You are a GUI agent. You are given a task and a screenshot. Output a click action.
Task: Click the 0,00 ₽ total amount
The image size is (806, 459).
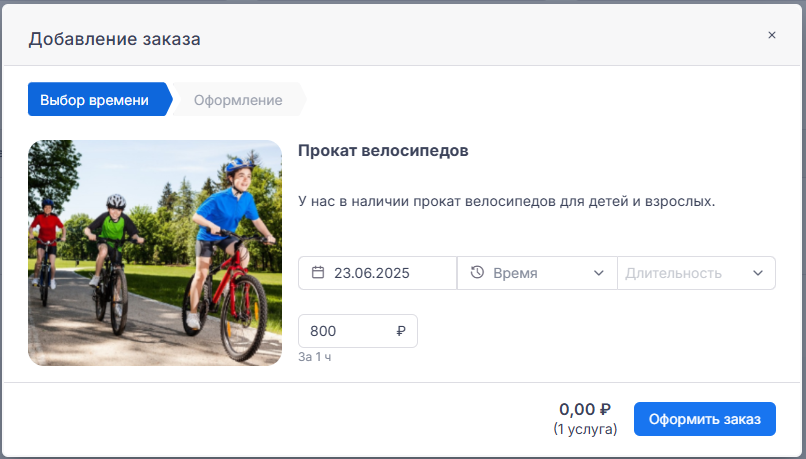tap(585, 410)
